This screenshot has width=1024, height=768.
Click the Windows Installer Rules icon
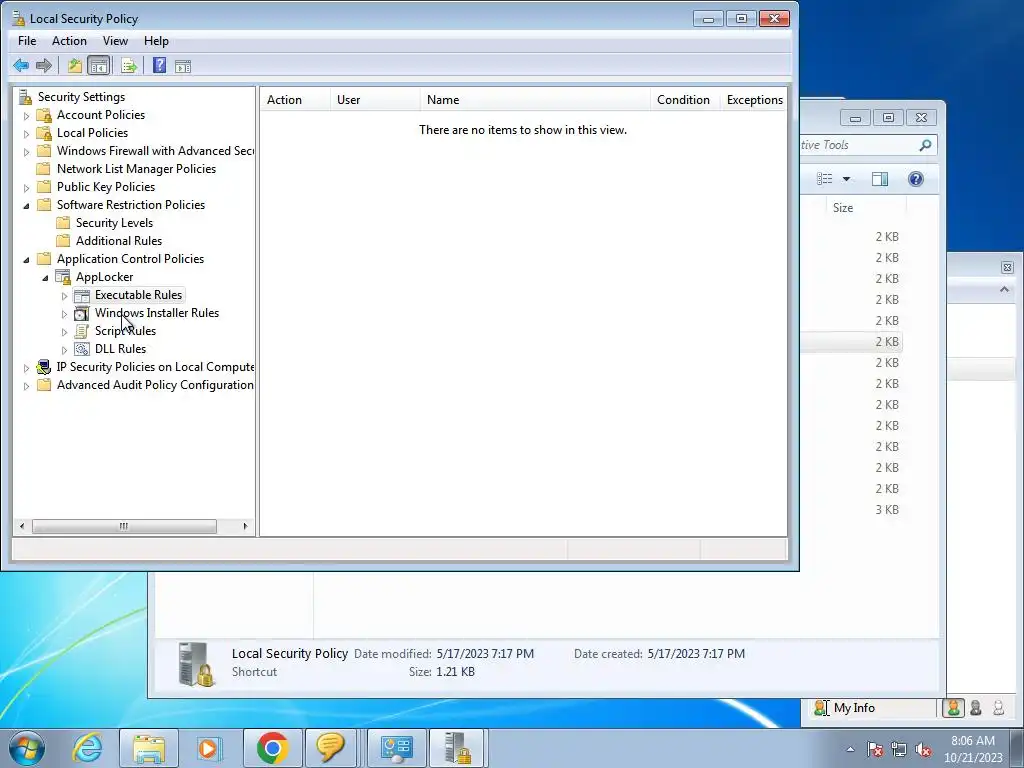click(82, 313)
